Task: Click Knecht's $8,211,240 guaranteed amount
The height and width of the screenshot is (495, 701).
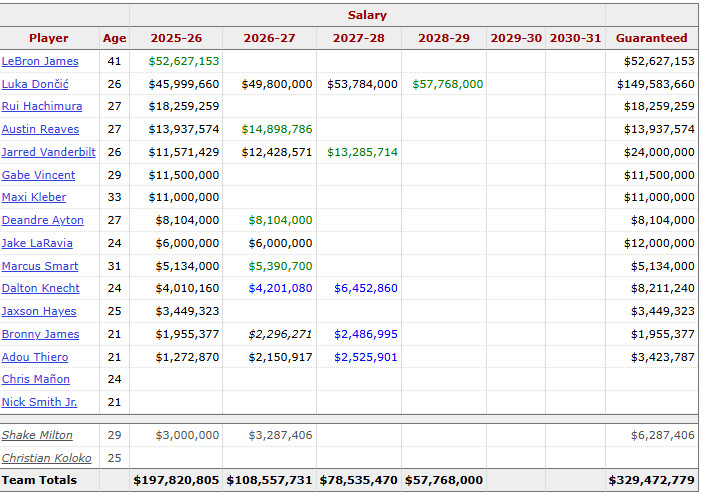Action: click(x=663, y=288)
